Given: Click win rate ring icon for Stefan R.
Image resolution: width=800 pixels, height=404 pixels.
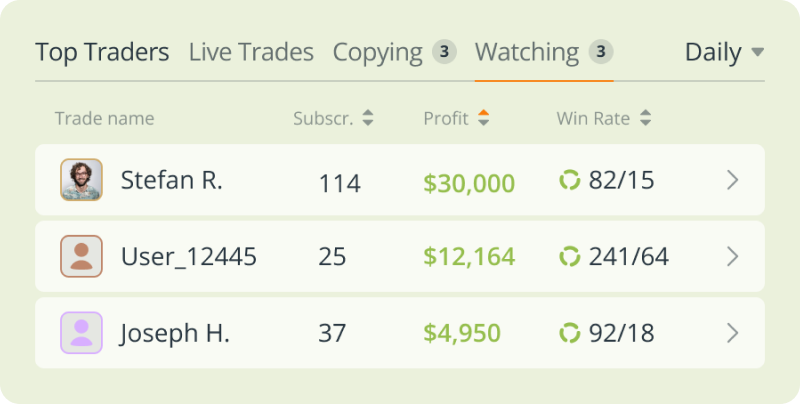Looking at the screenshot, I should (x=569, y=180).
